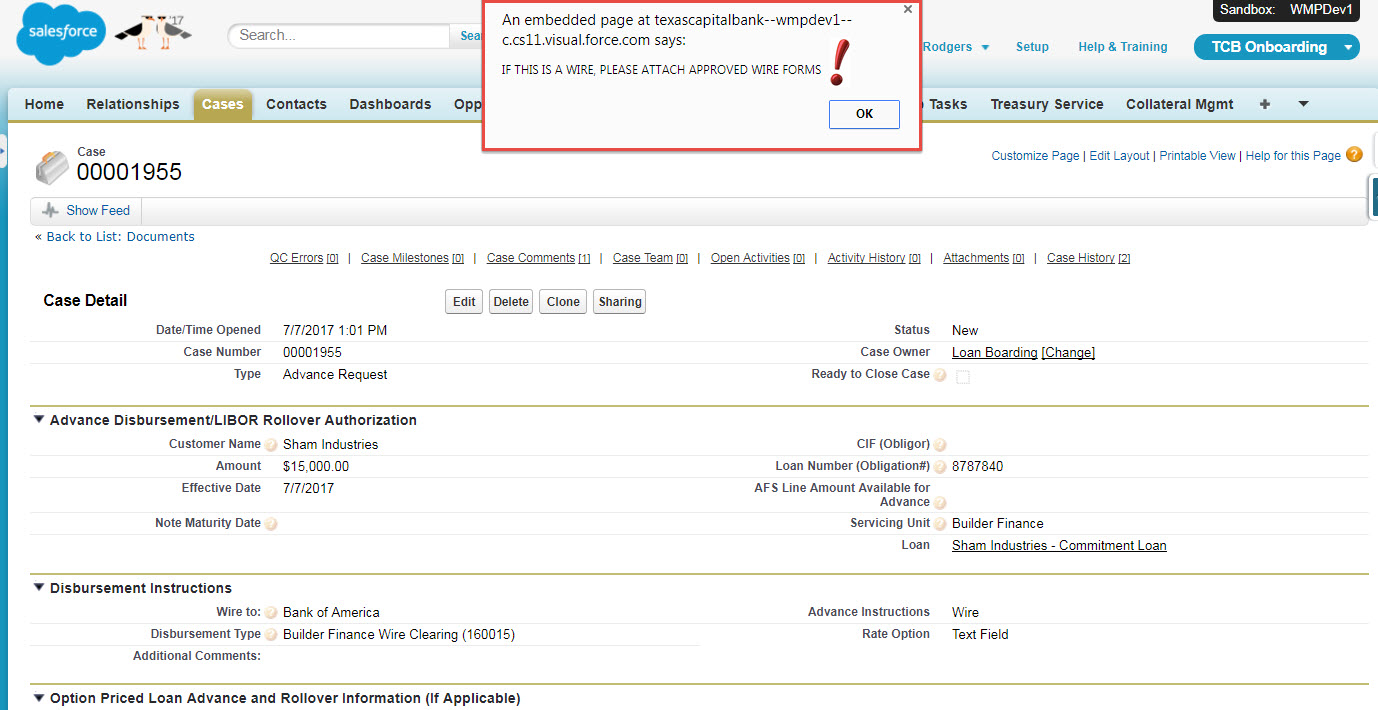Open the Printable View link

click(1197, 156)
